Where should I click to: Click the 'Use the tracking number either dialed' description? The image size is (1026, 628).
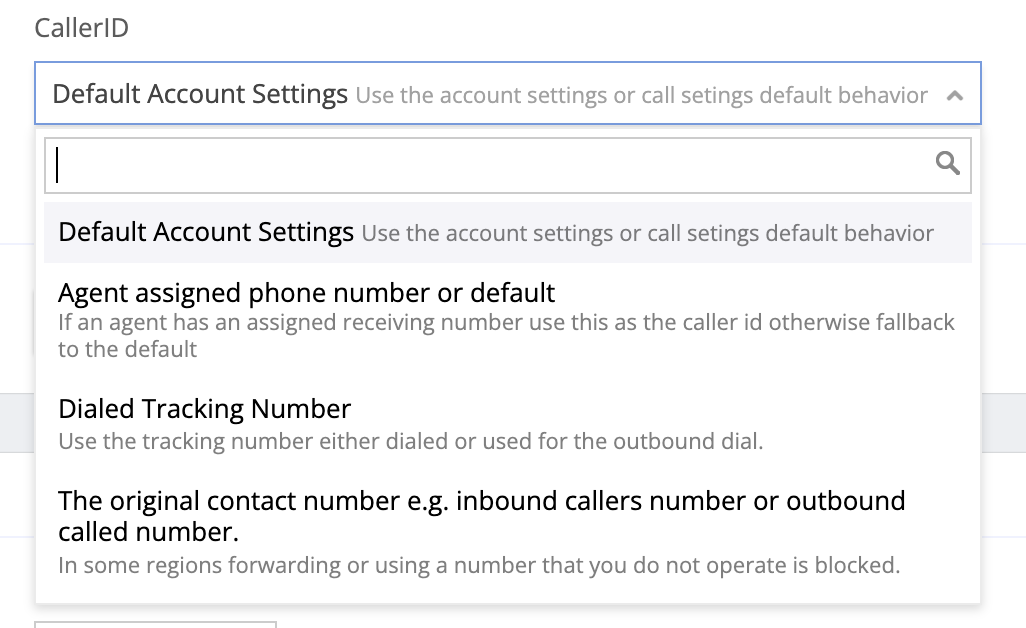[x=410, y=441]
